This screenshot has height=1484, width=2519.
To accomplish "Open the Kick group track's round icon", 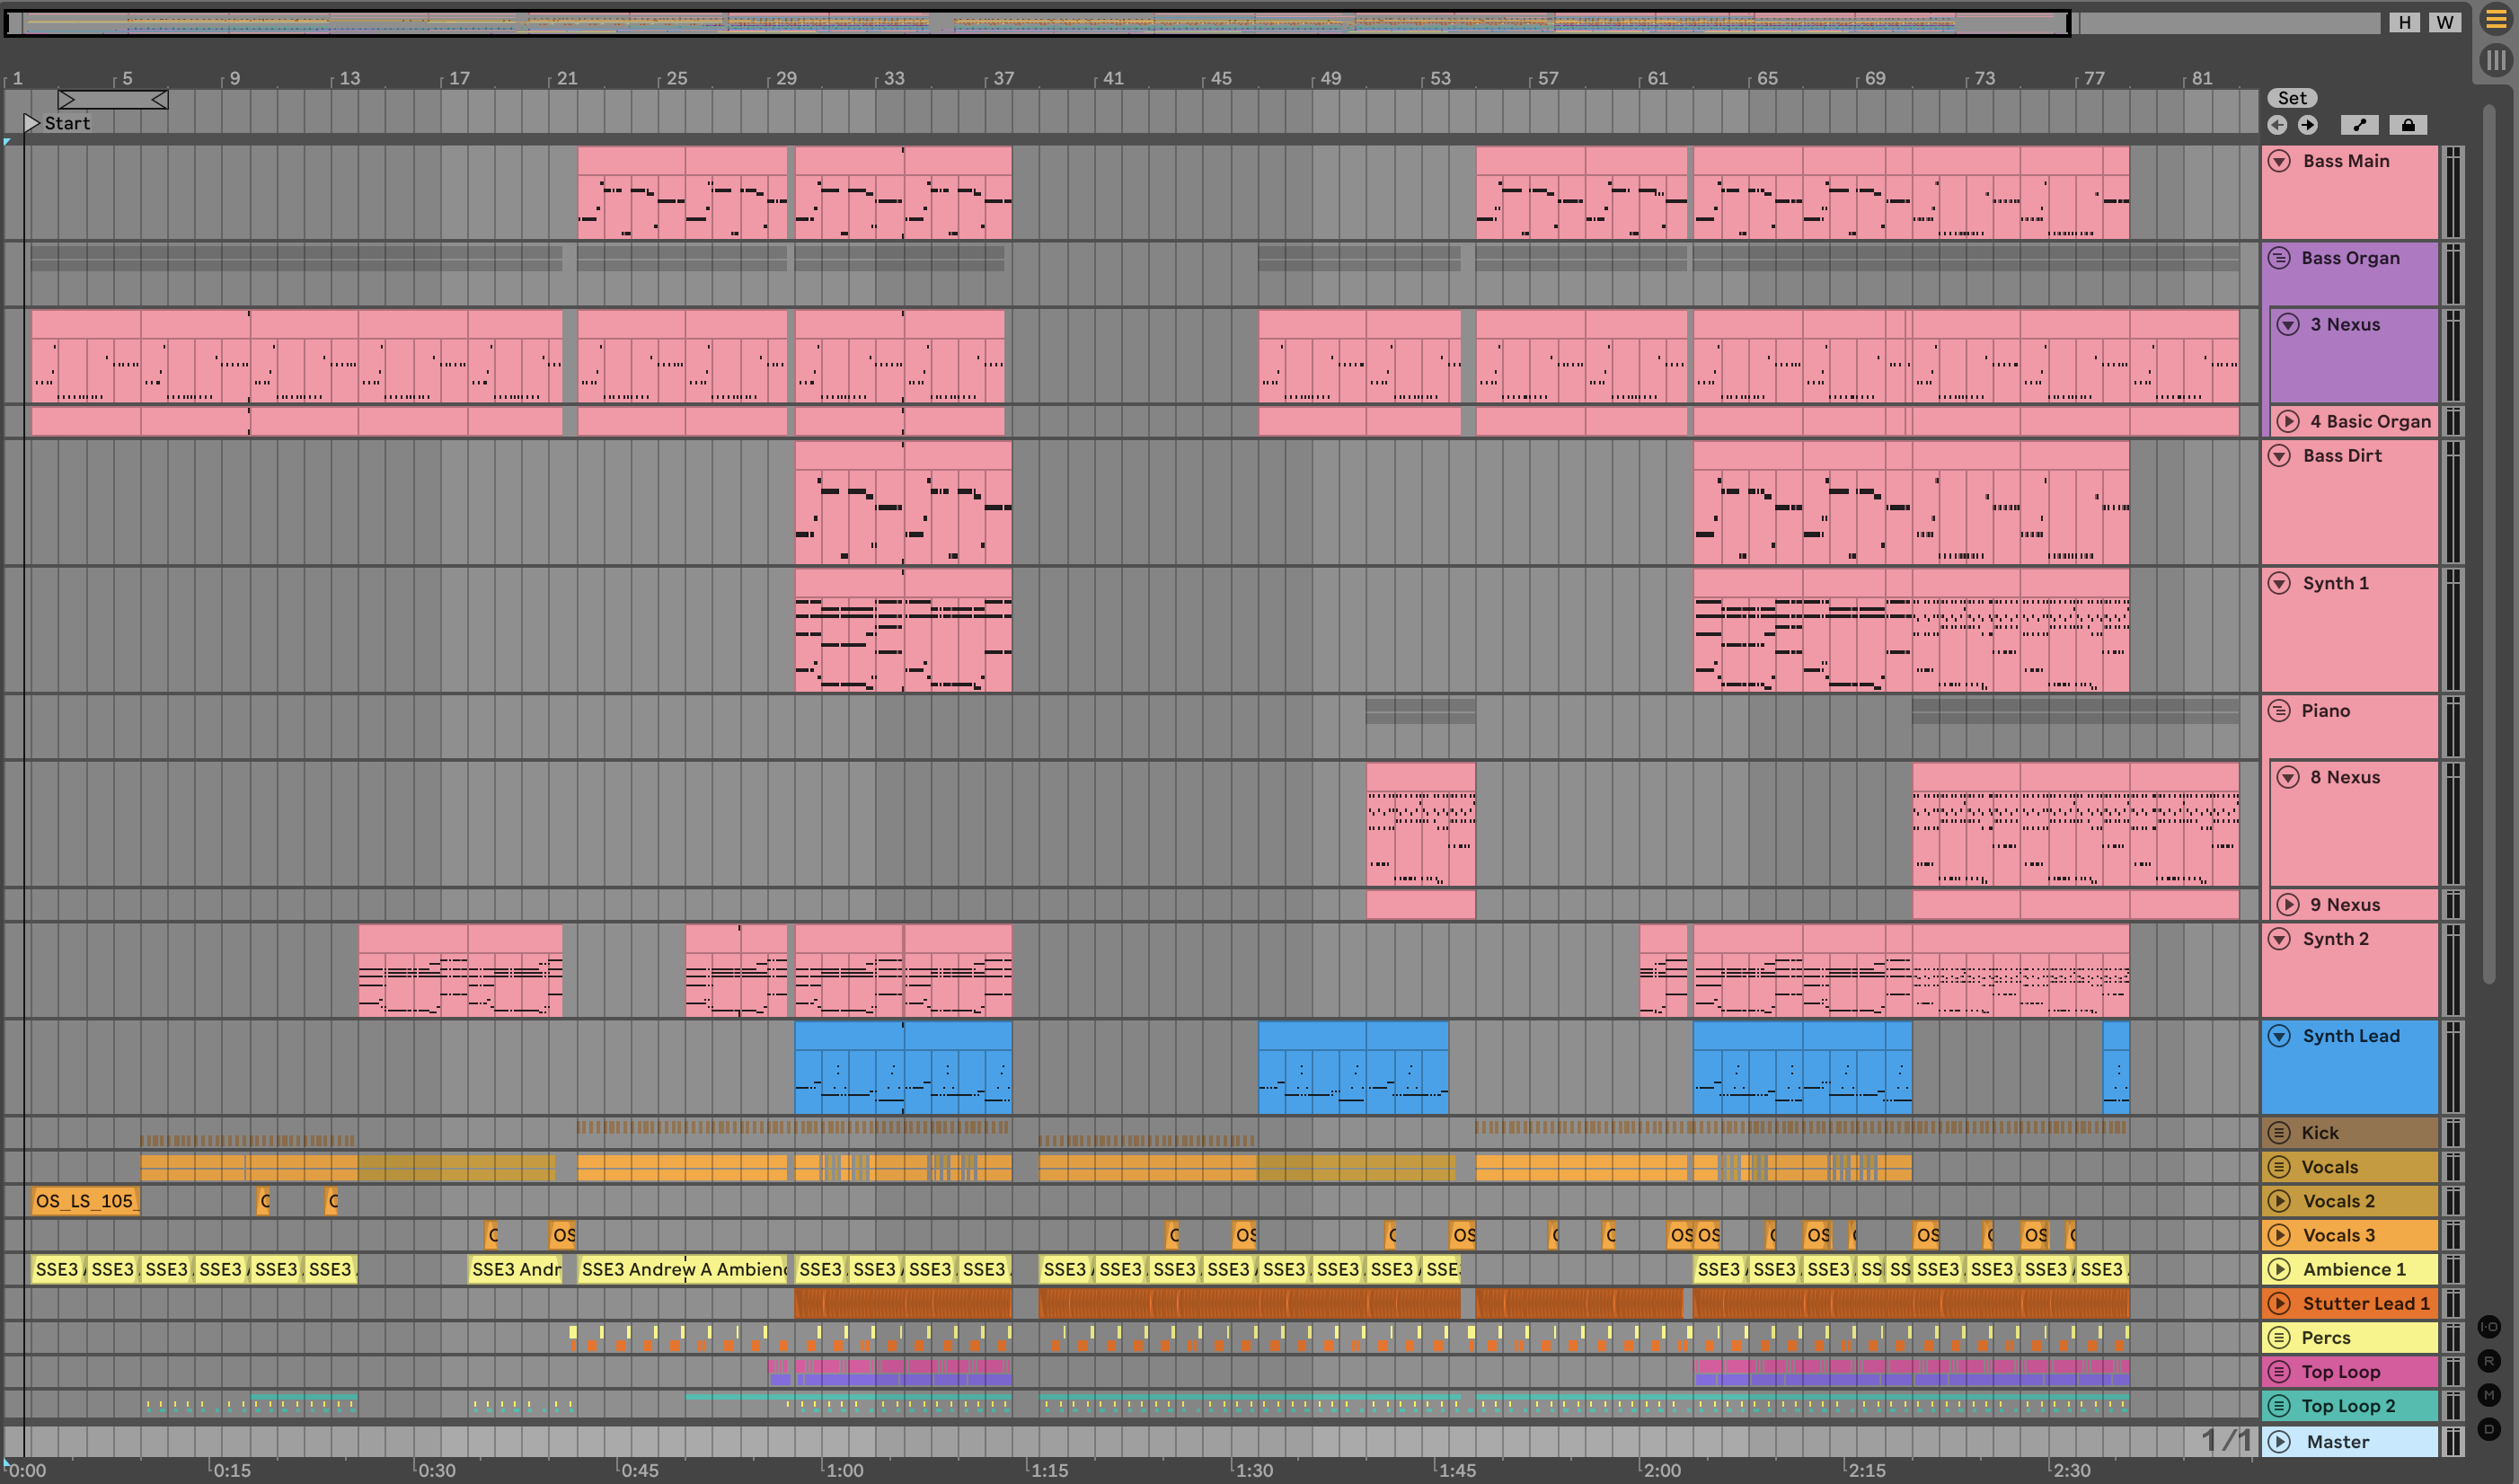I will 2279,1133.
